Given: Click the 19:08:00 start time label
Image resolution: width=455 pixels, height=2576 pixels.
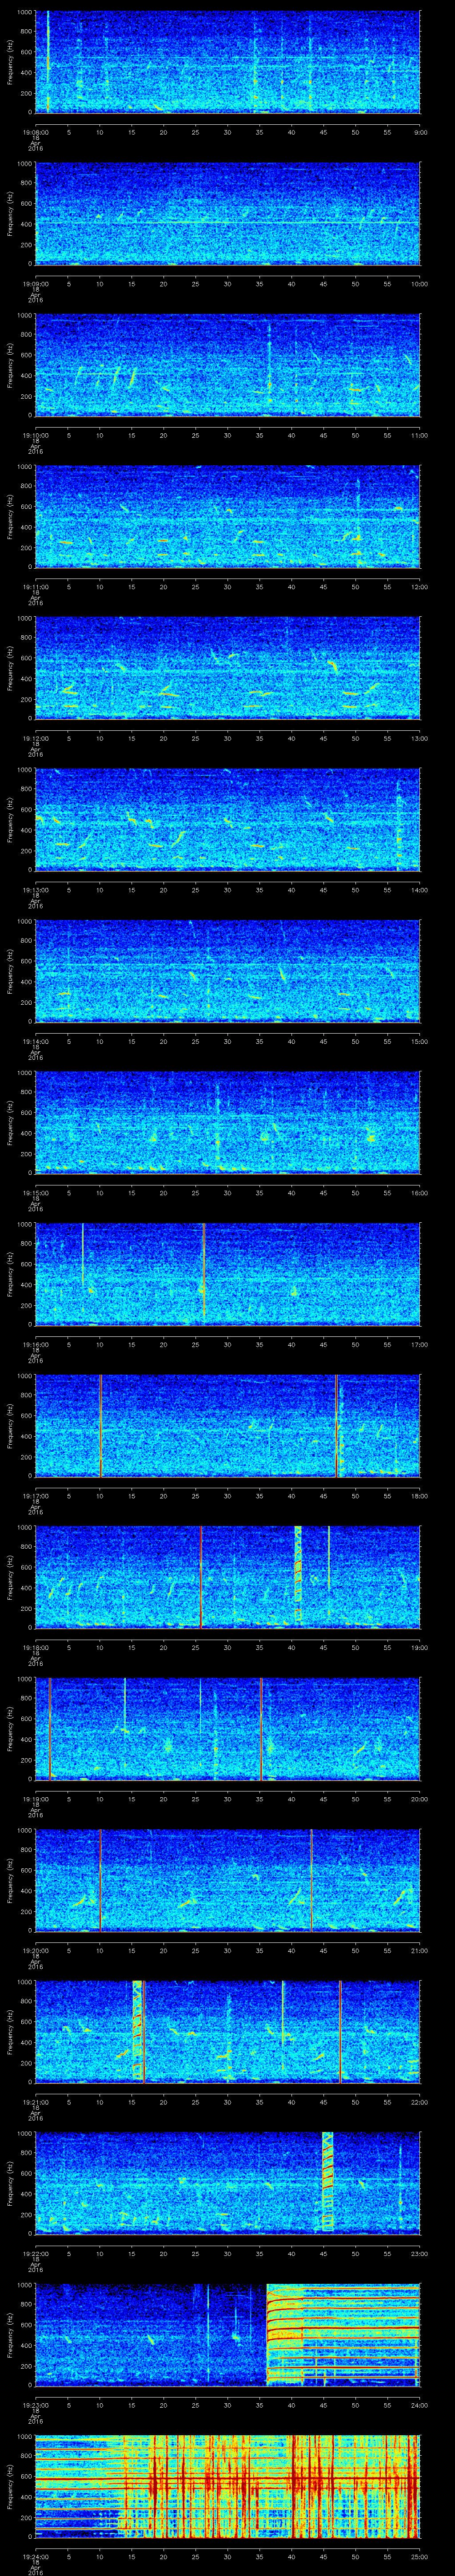Looking at the screenshot, I should tap(35, 131).
